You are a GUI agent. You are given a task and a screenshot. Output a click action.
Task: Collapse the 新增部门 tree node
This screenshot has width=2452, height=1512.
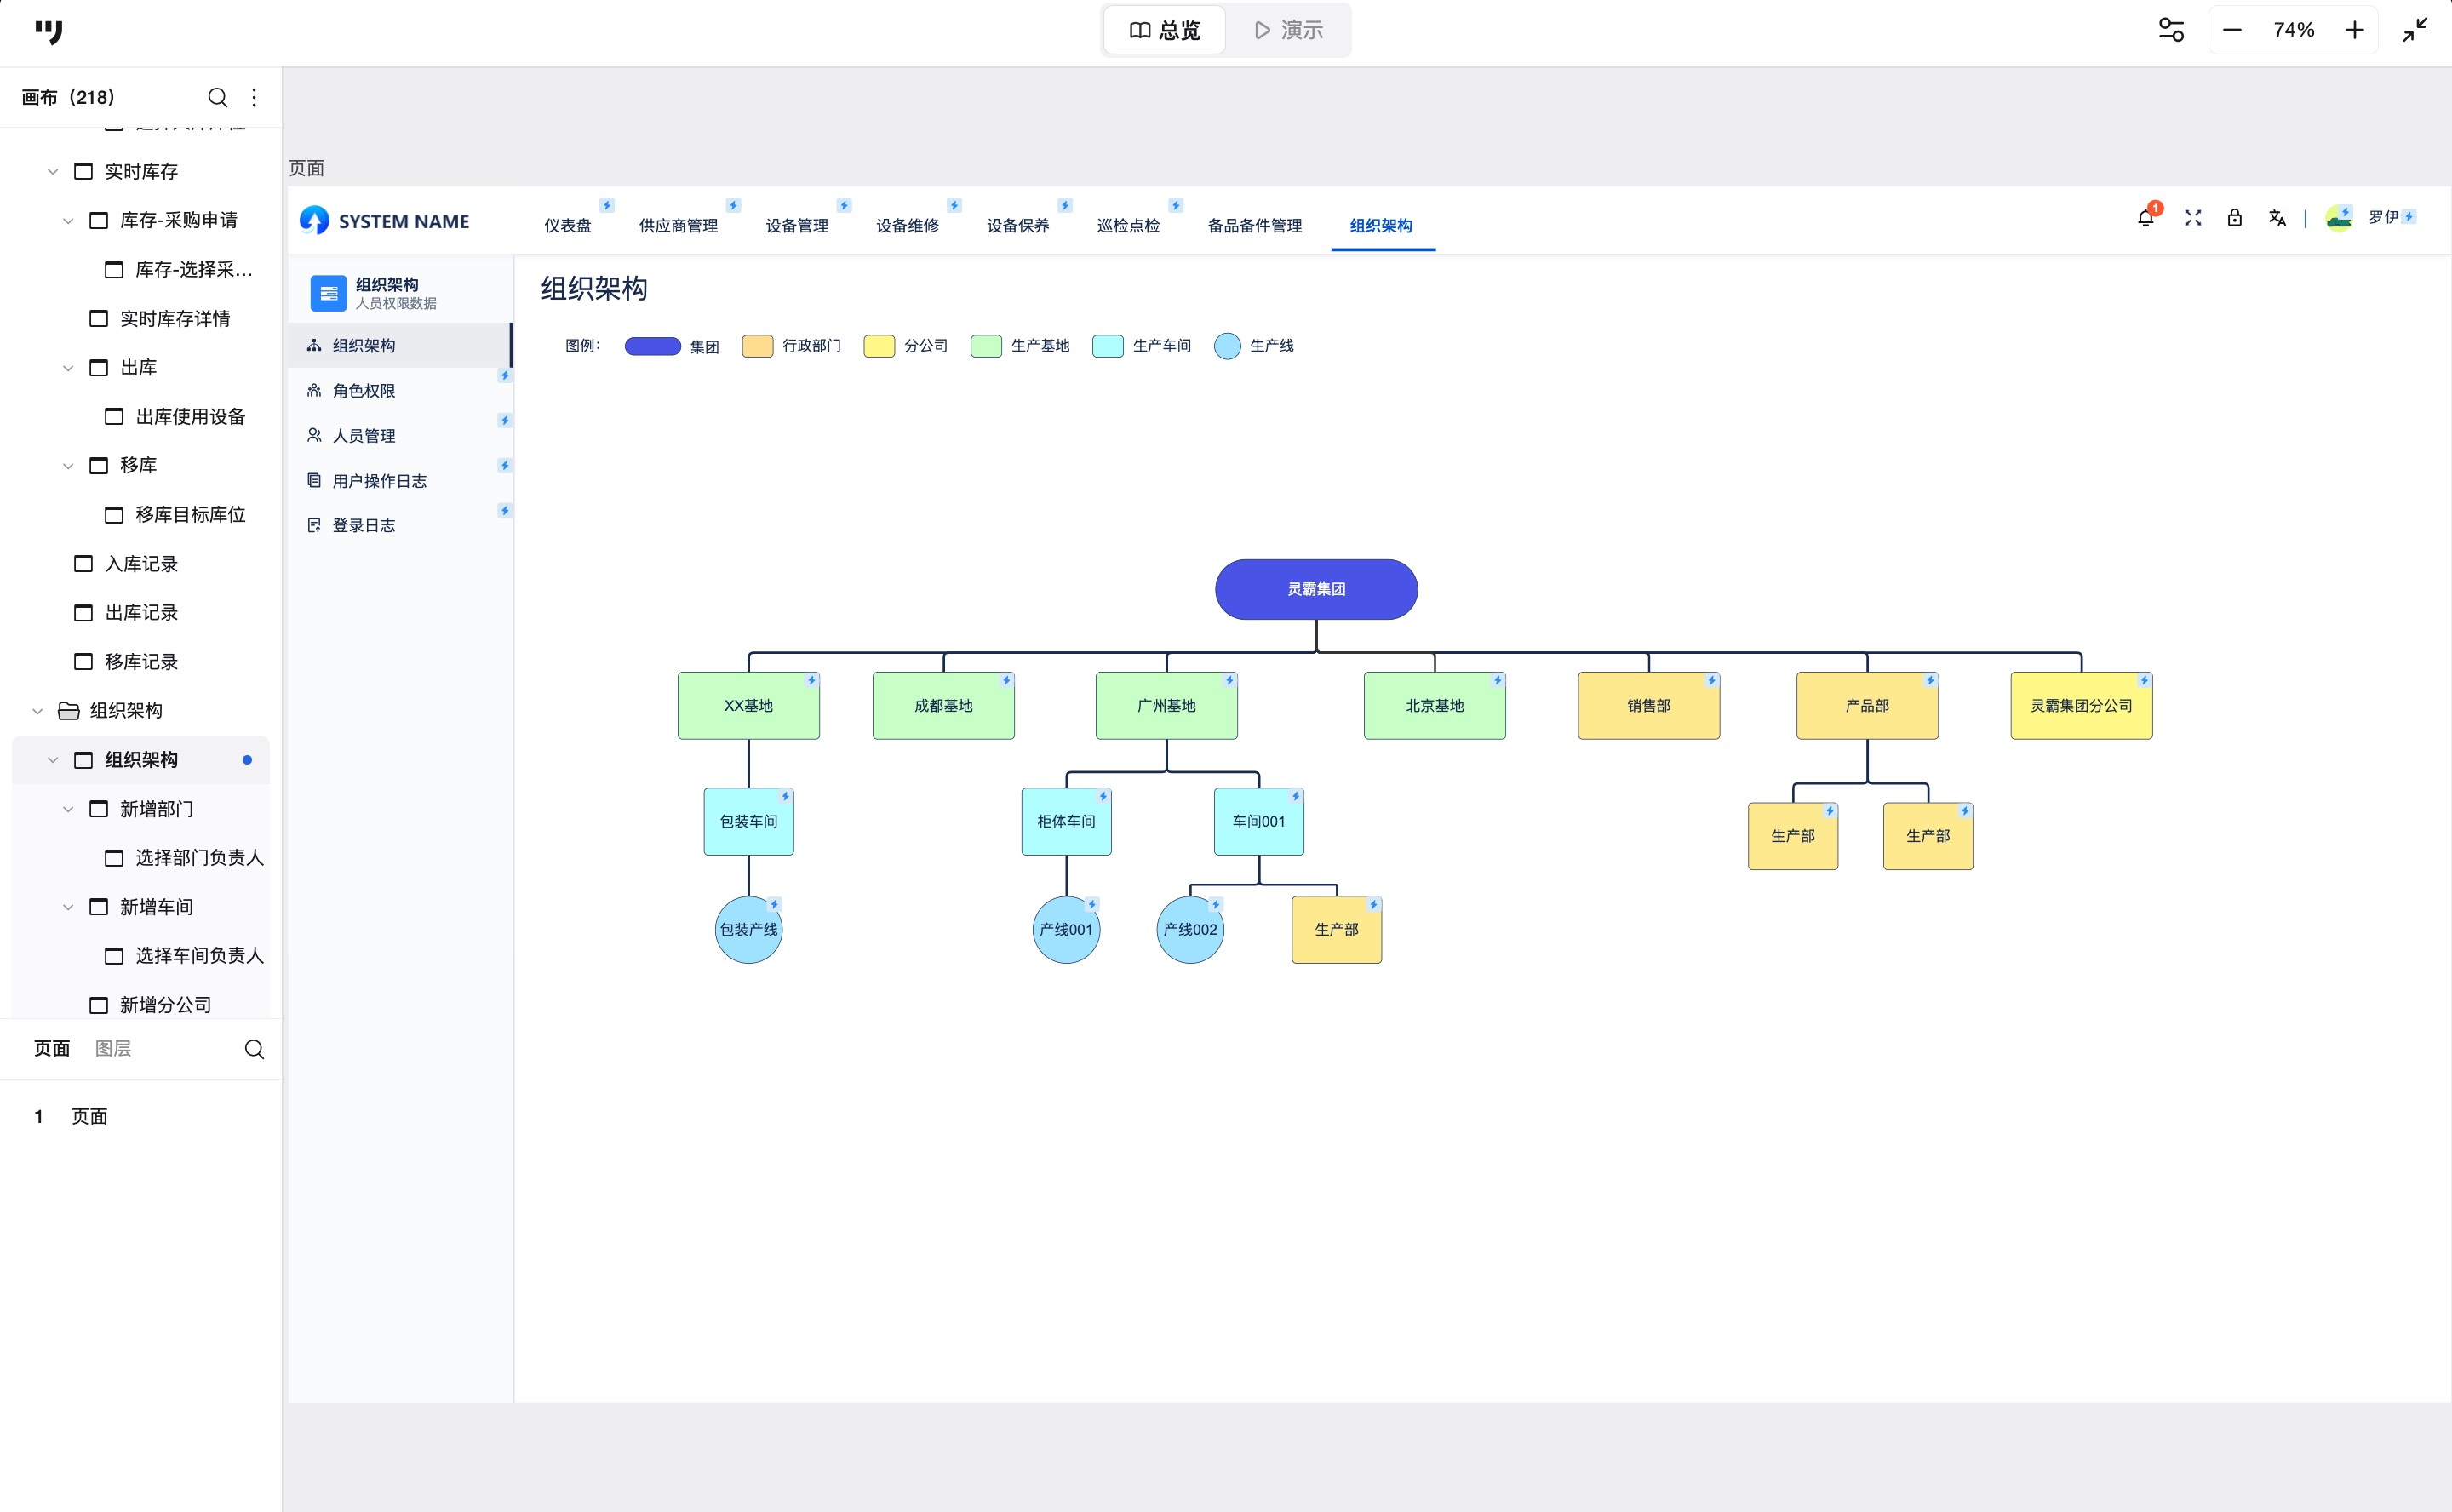[68, 809]
